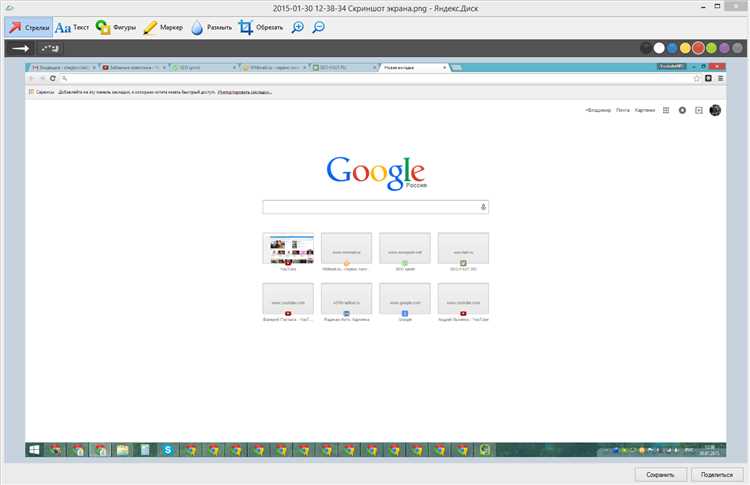Click the File Explorer folder in captured taskbar

(x=123, y=450)
